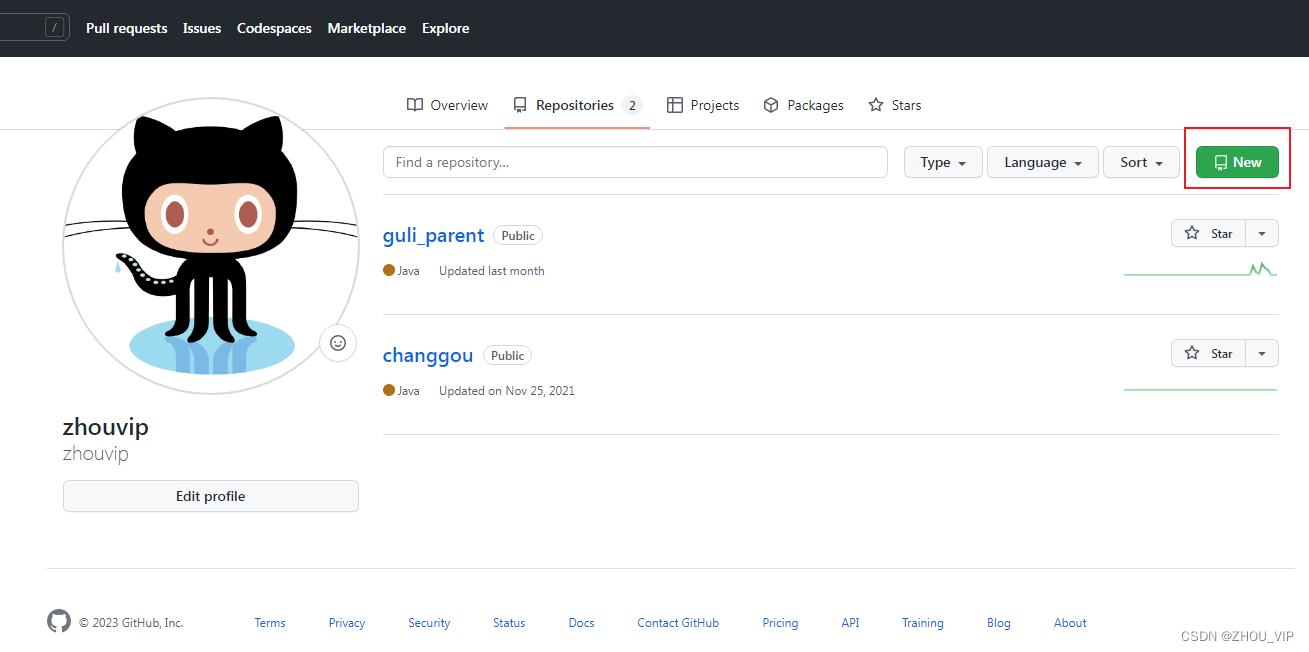Click the Java language label under guli_parent
The image size is (1309, 652).
point(409,271)
